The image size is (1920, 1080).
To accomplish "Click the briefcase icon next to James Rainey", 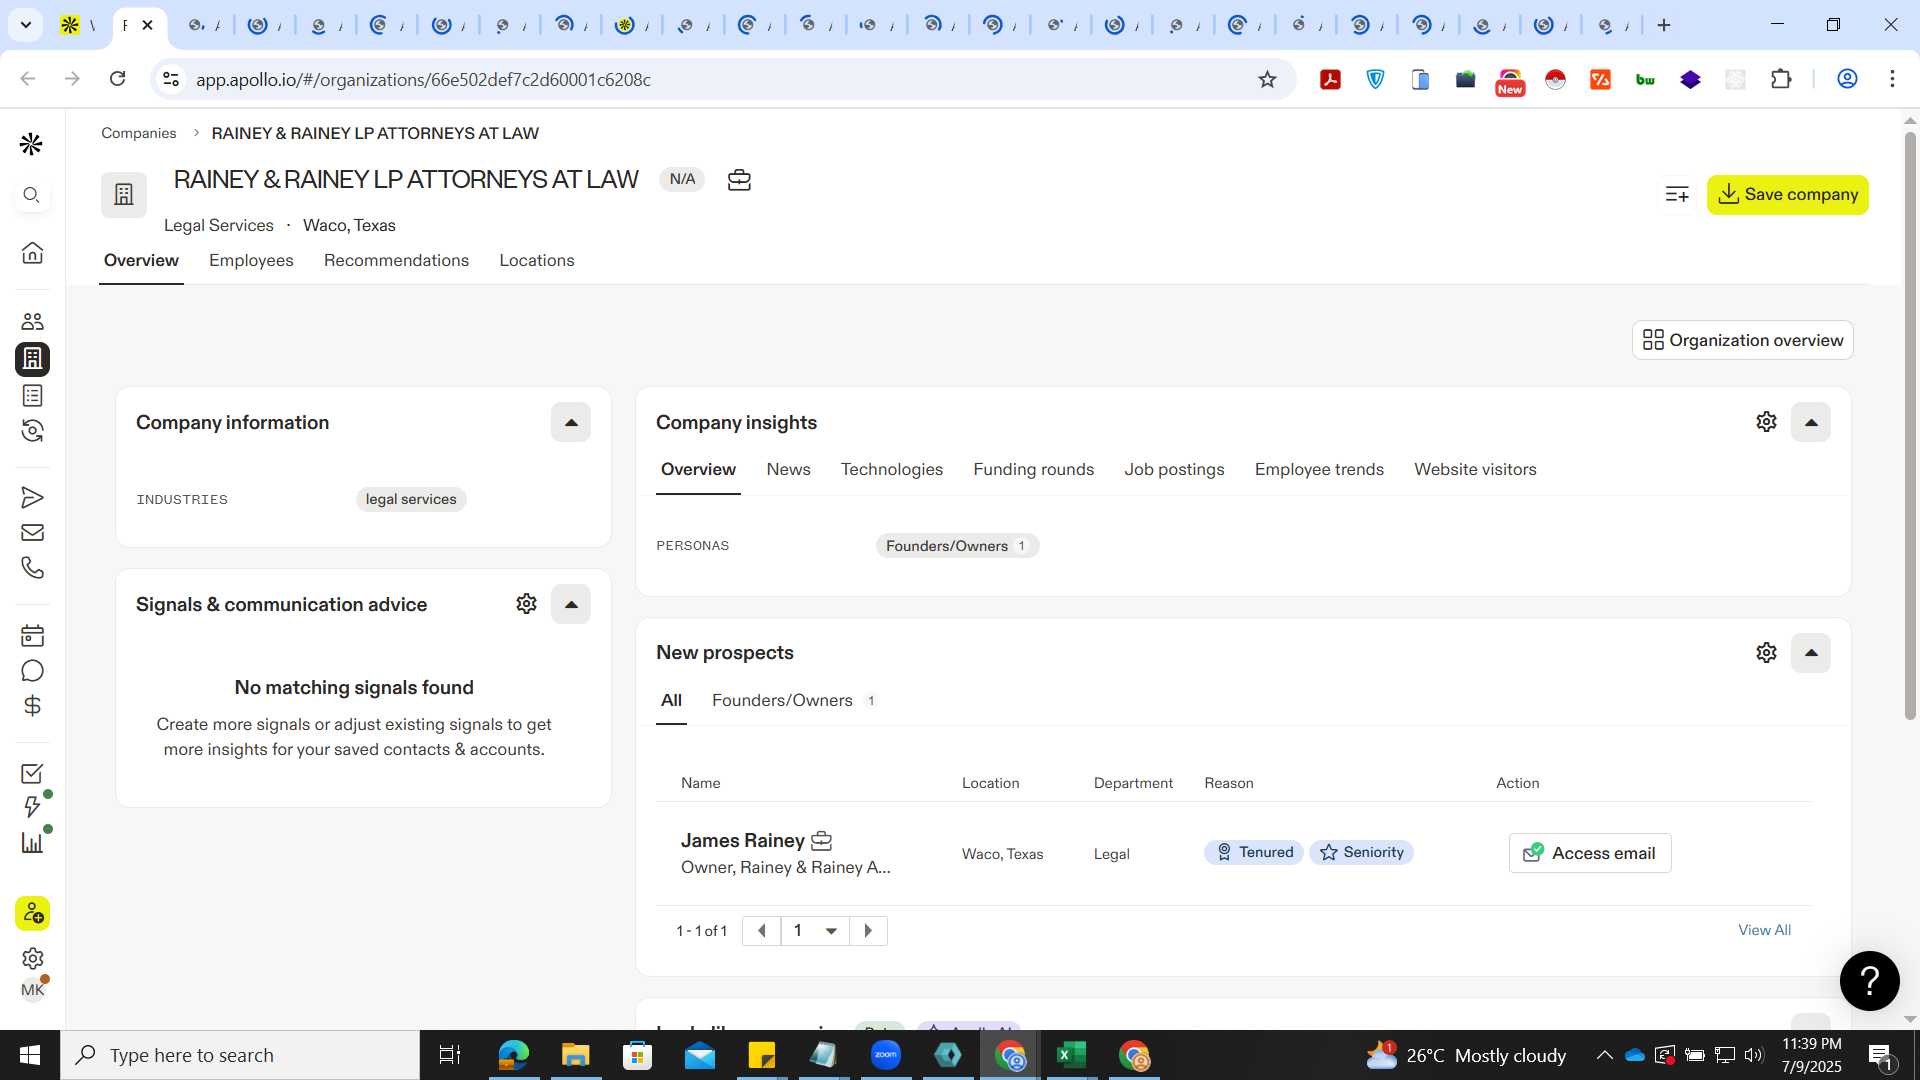I will pos(821,841).
